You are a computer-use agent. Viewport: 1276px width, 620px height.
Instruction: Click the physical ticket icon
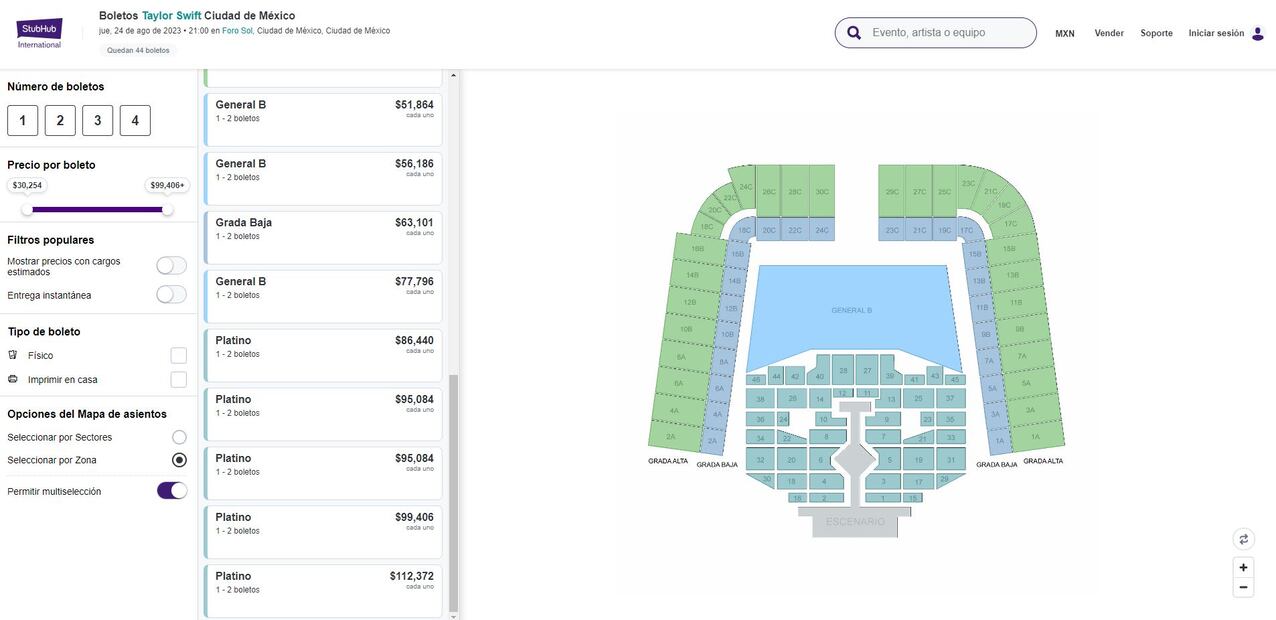(x=13, y=355)
